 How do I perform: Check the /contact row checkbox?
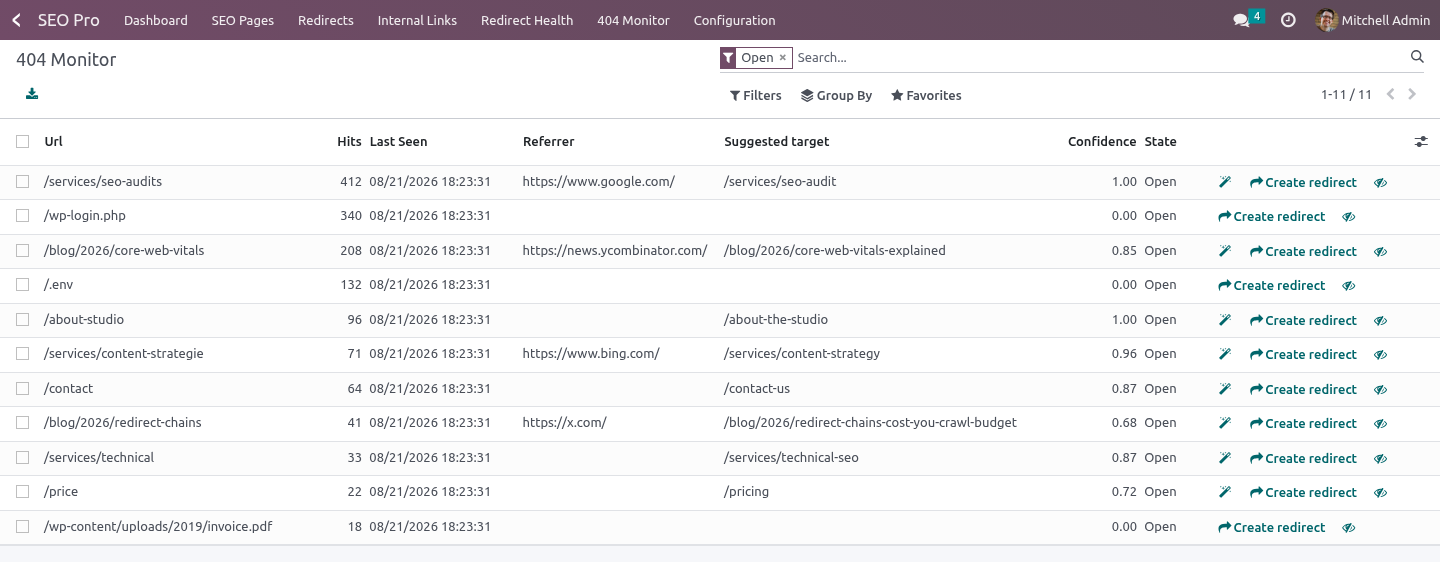(x=22, y=389)
